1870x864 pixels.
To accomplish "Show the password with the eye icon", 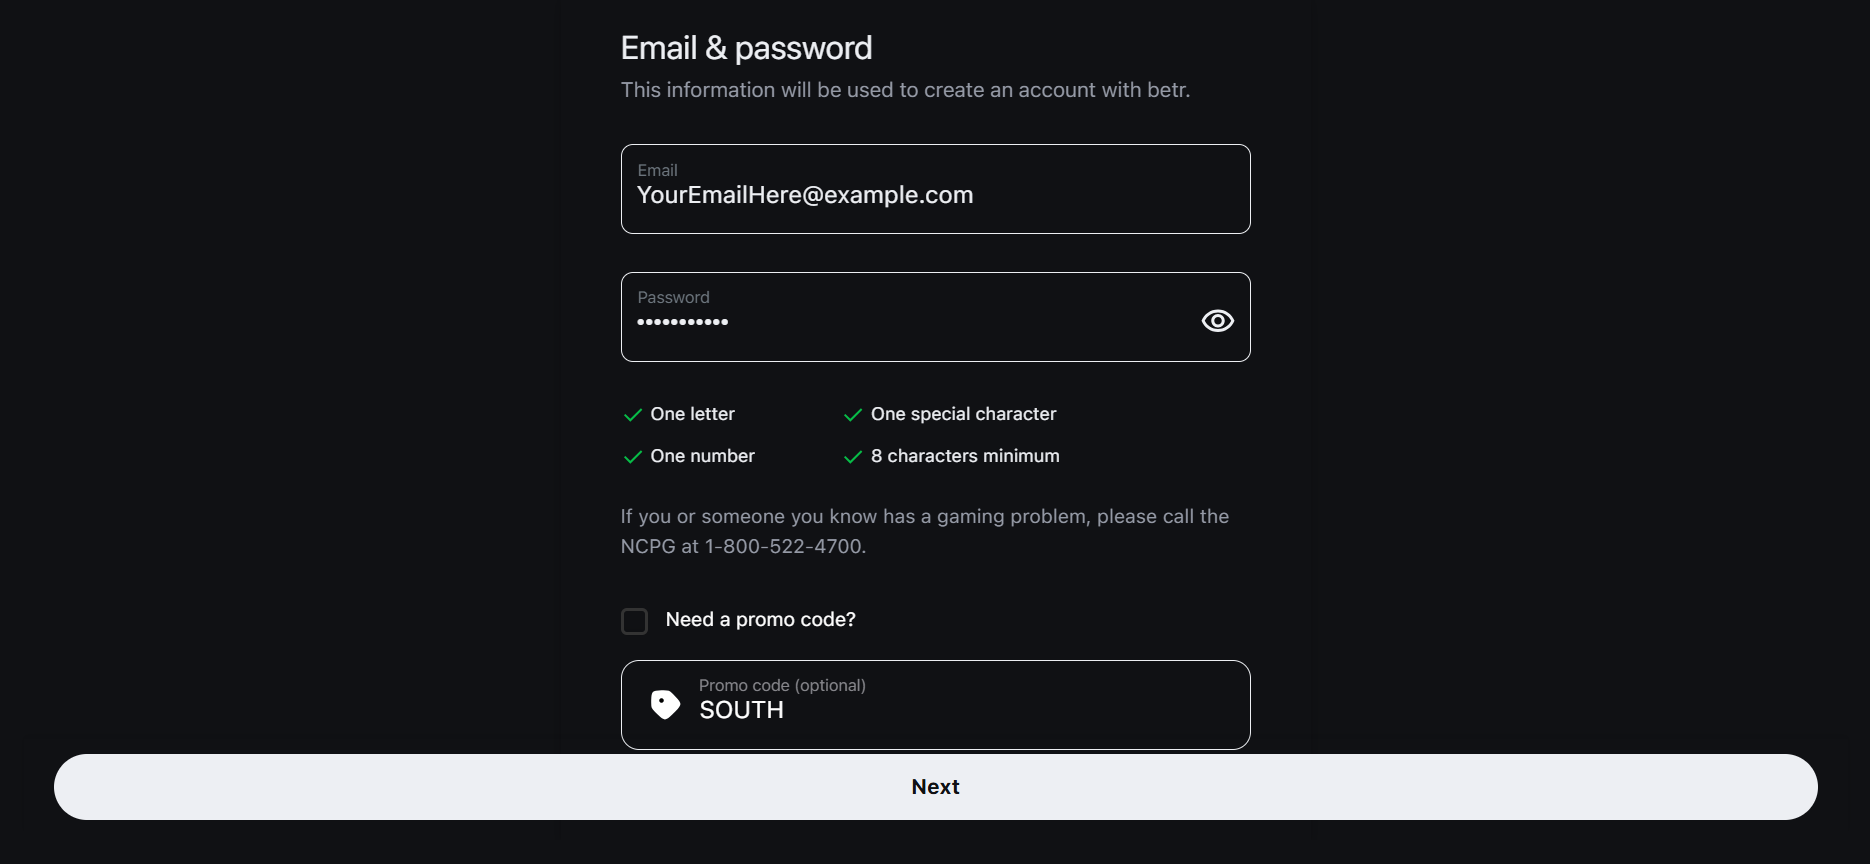I will pos(1217,320).
